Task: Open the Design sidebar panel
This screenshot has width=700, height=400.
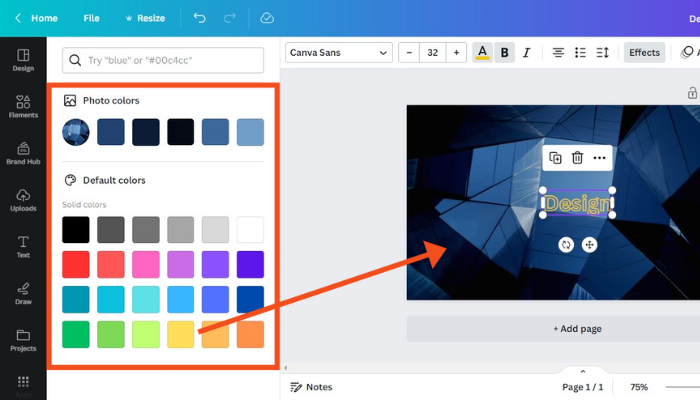Action: tap(23, 60)
